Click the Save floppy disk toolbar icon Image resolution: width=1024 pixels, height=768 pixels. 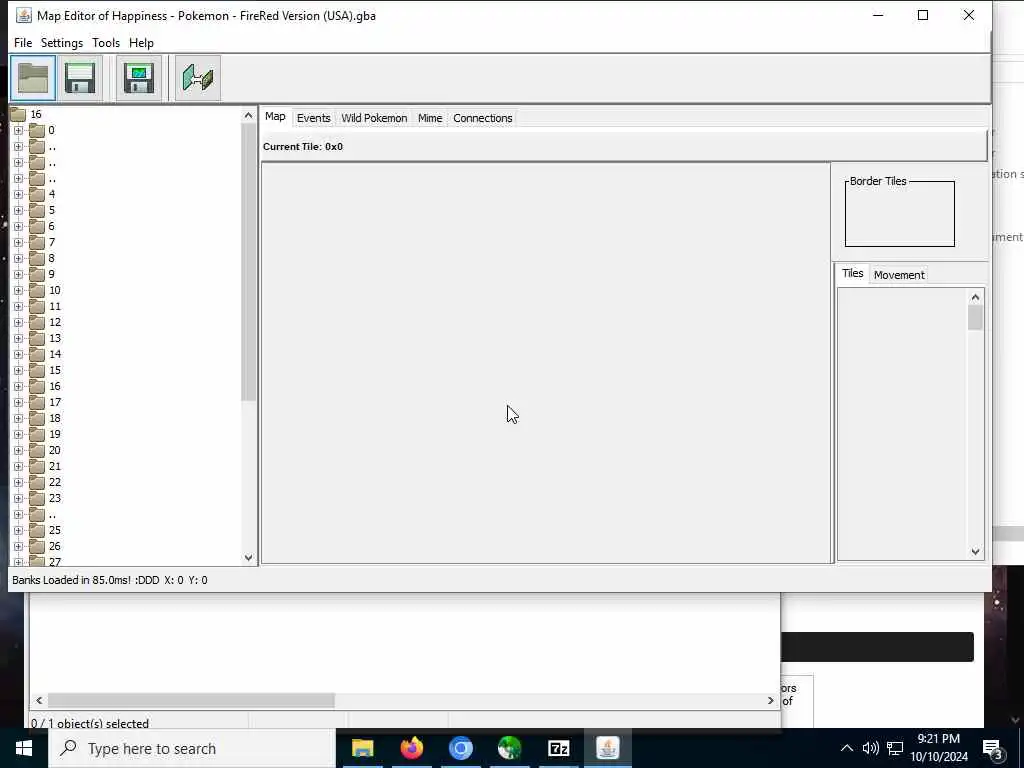click(x=80, y=78)
